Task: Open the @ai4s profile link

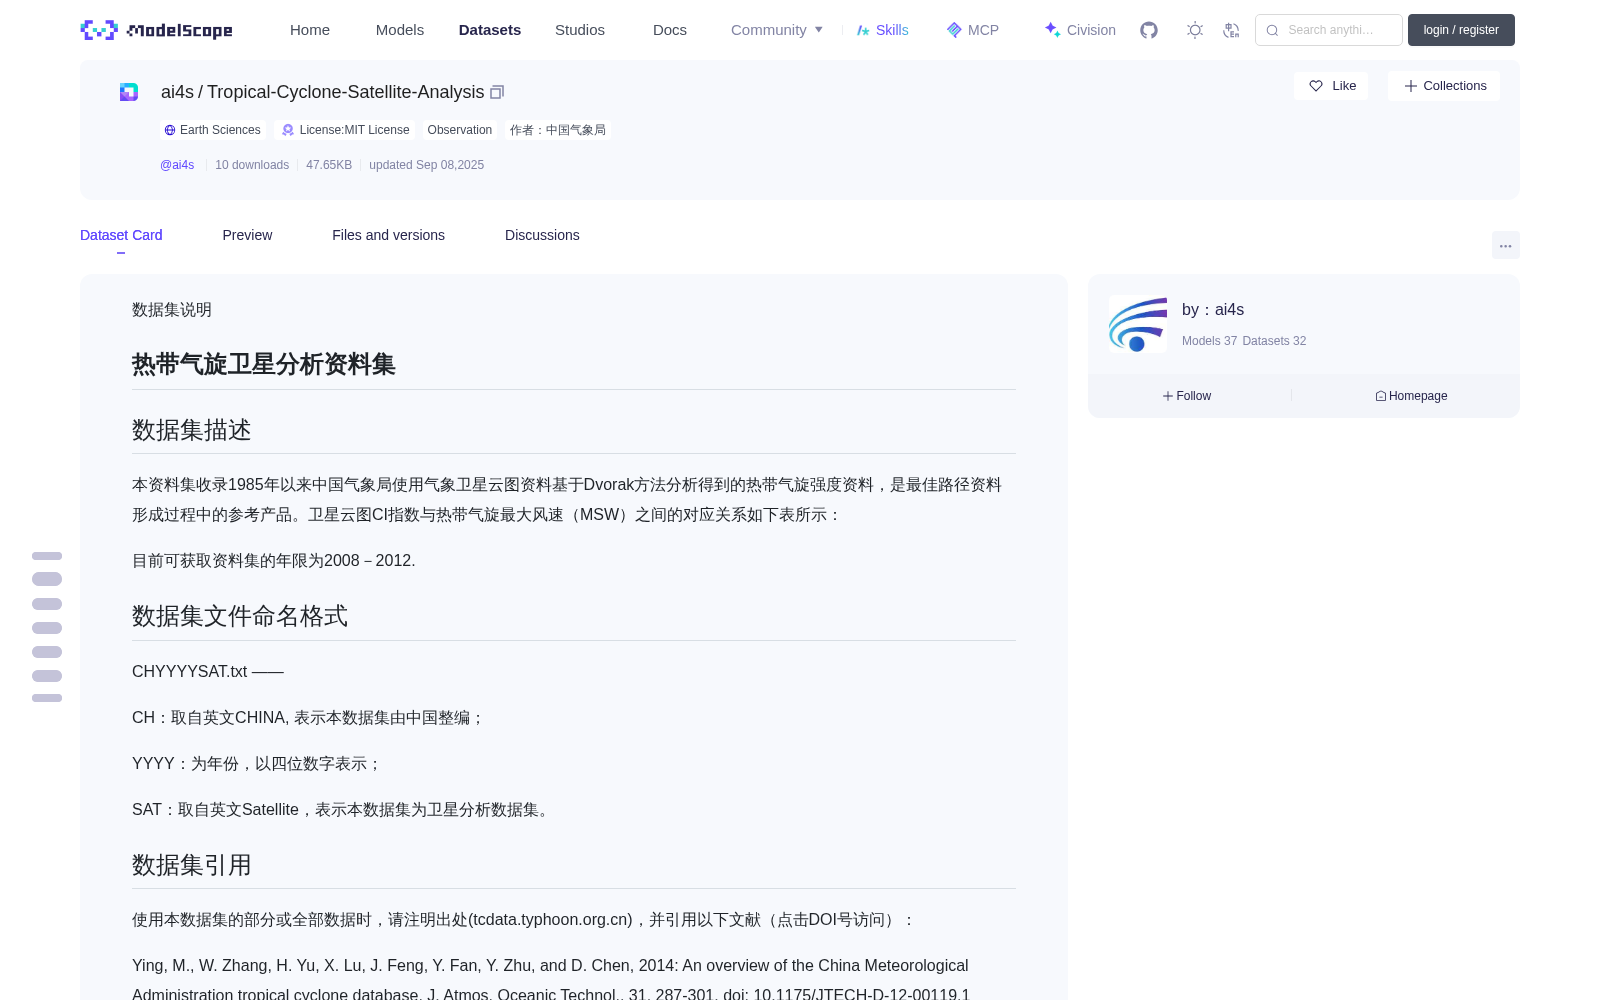Action: click(x=177, y=165)
